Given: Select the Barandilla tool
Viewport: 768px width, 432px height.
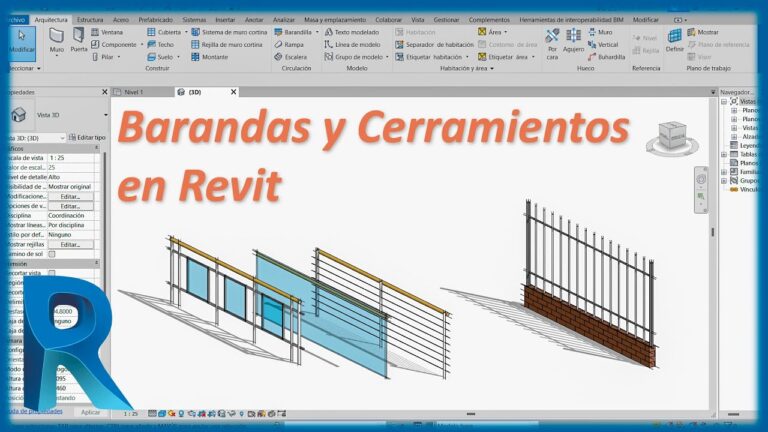Looking at the screenshot, I should 293,32.
